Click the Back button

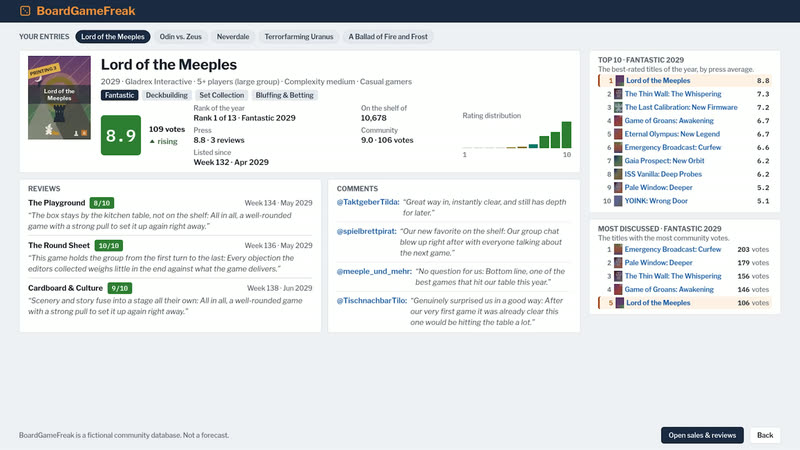(x=765, y=435)
